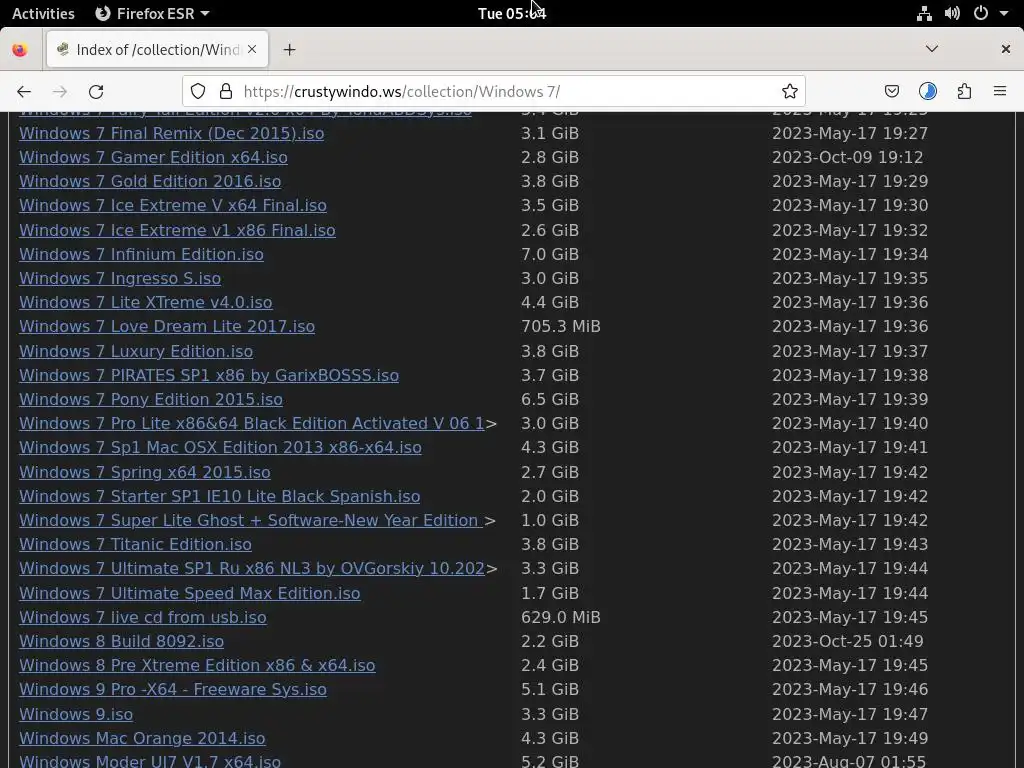
Task: Open Windows 7 Ultimate Speed Max Edition.iso
Action: [x=190, y=593]
